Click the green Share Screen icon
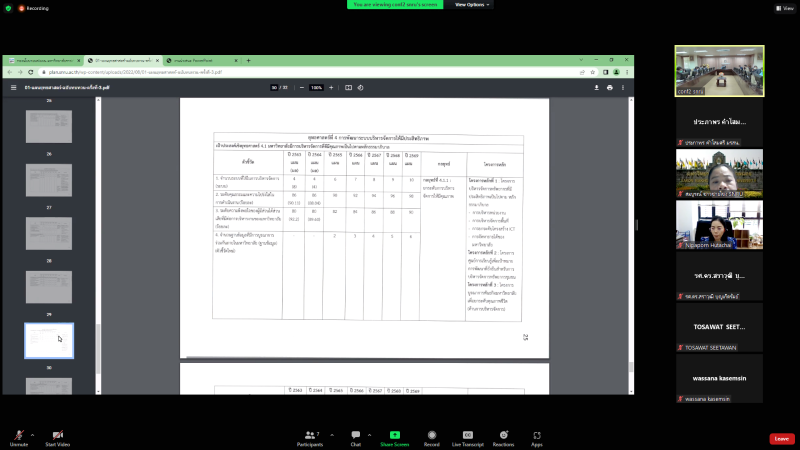 (x=394, y=435)
